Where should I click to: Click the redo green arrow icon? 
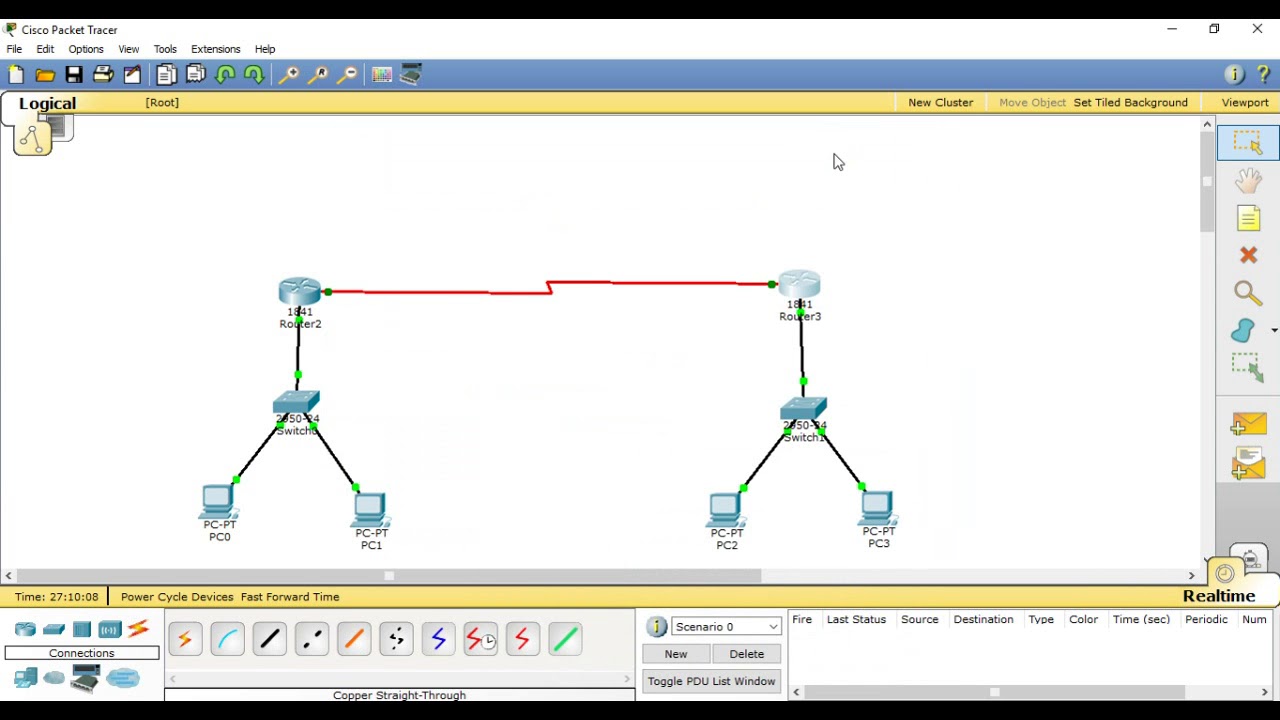click(x=254, y=75)
